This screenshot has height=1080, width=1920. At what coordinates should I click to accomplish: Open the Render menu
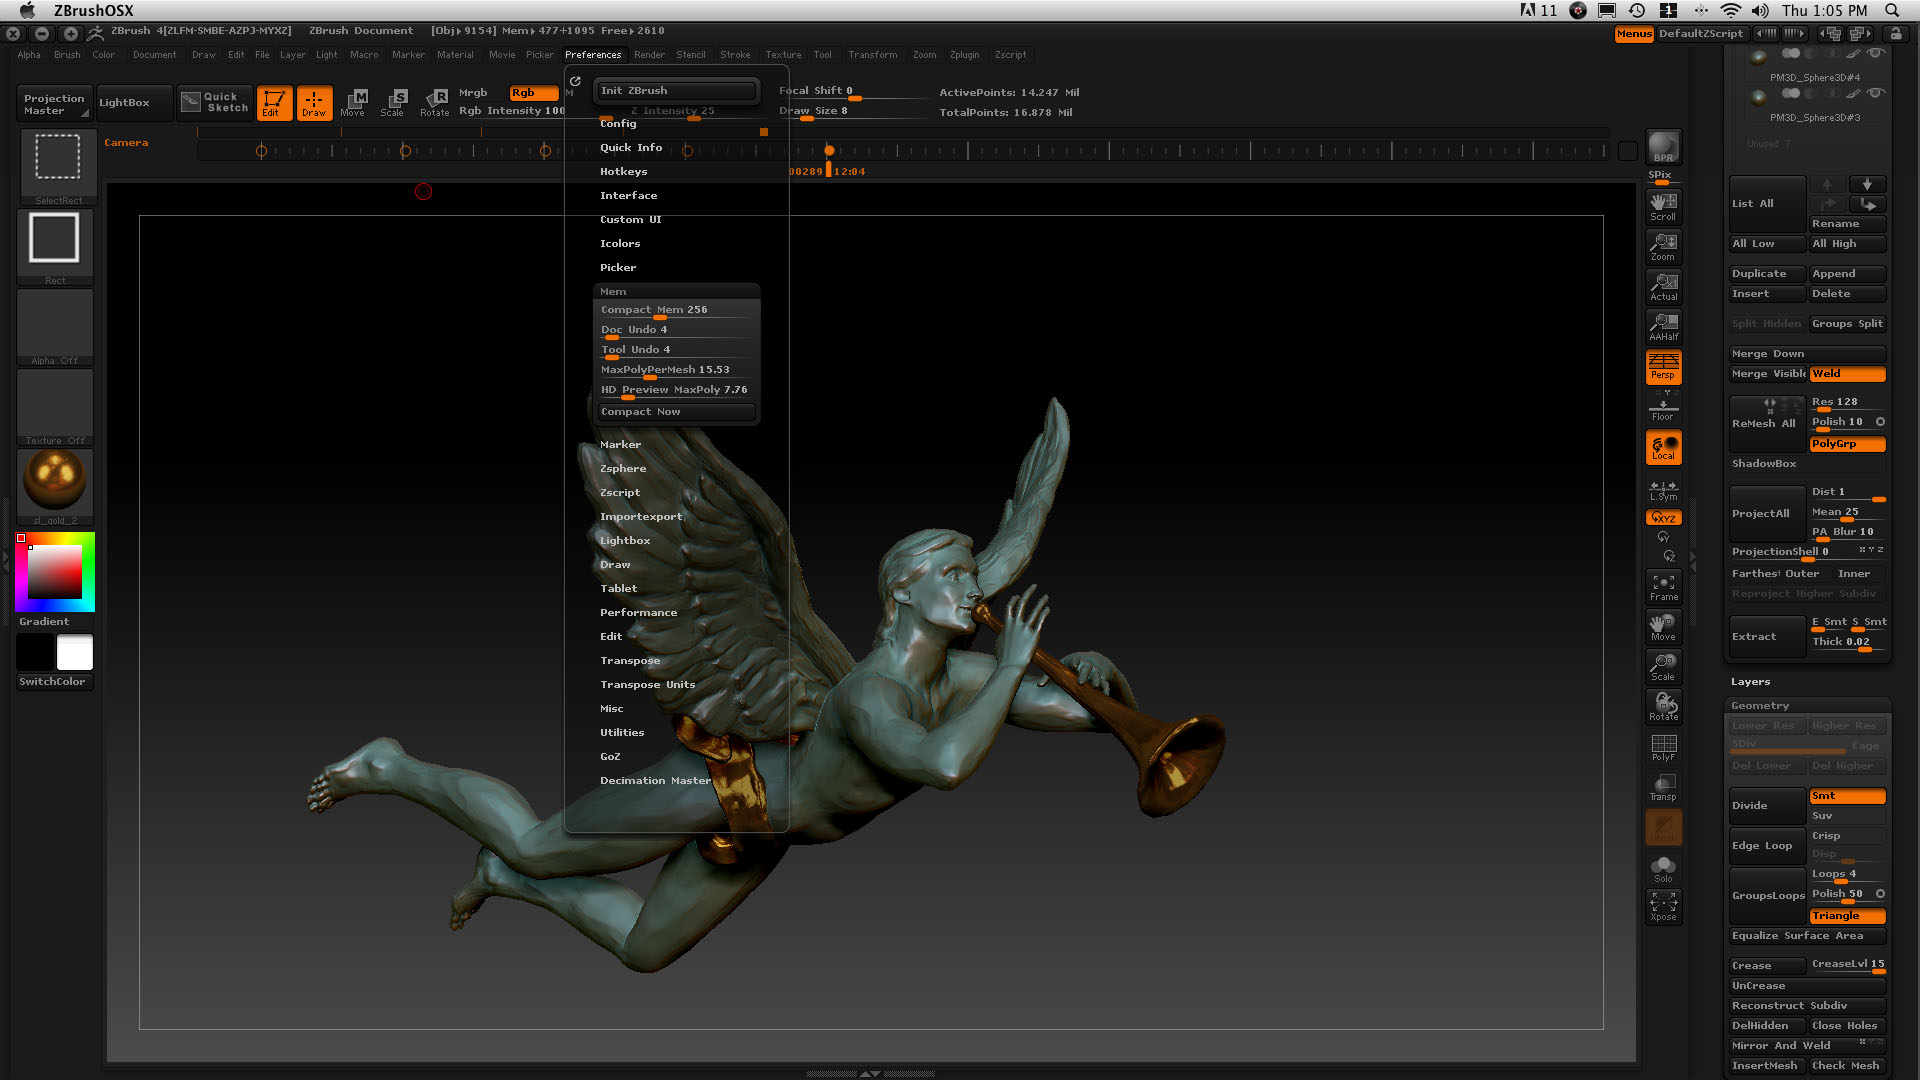click(x=649, y=55)
